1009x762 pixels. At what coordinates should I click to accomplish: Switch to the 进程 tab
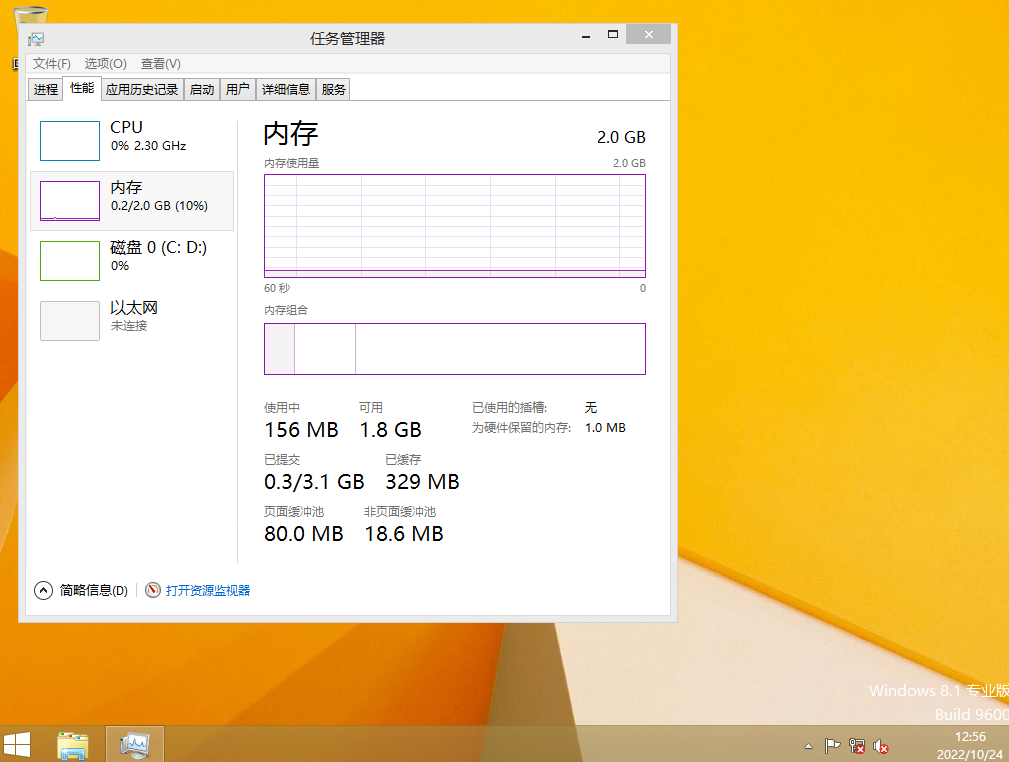click(x=46, y=89)
